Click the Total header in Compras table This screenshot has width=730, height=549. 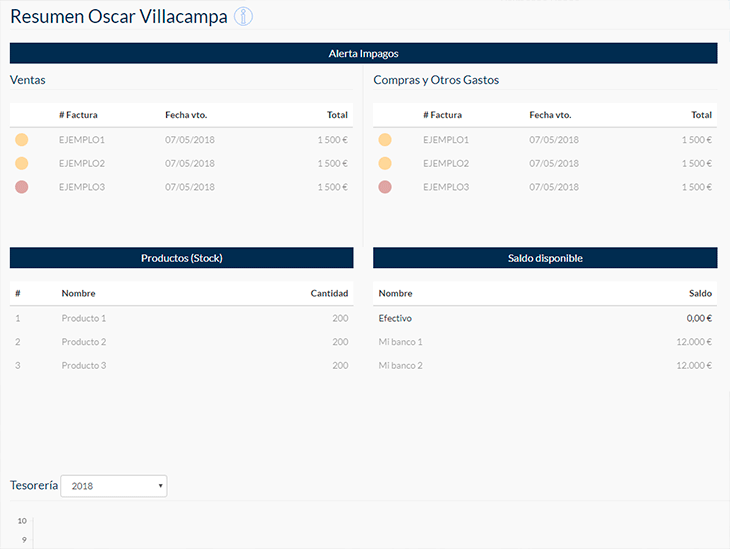pyautogui.click(x=701, y=115)
